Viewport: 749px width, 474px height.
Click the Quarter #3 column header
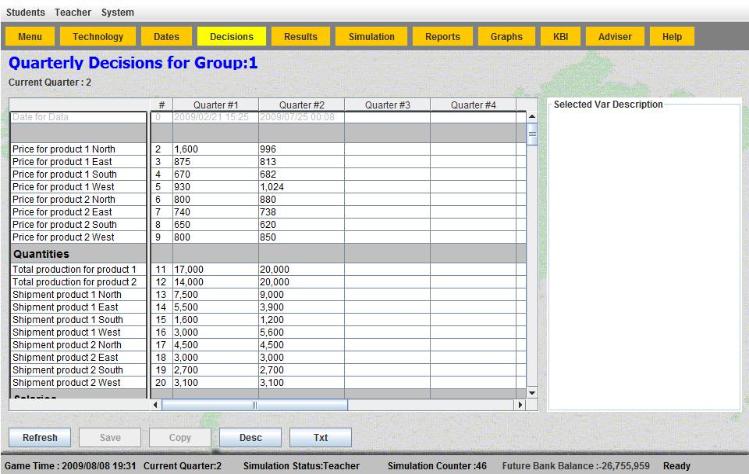(387, 104)
